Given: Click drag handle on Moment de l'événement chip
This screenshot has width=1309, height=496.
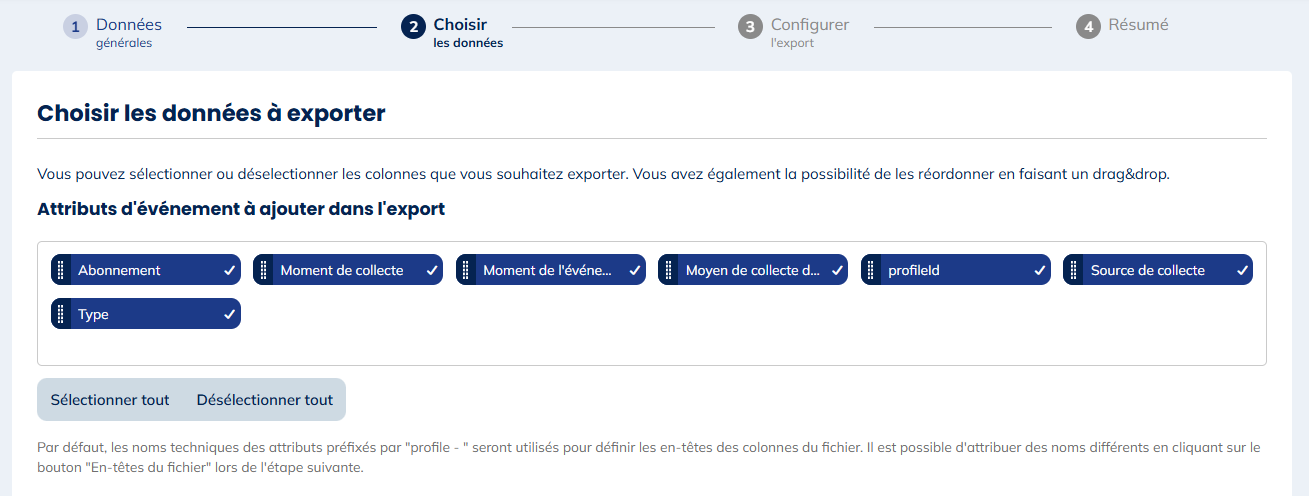Looking at the screenshot, I should (466, 270).
